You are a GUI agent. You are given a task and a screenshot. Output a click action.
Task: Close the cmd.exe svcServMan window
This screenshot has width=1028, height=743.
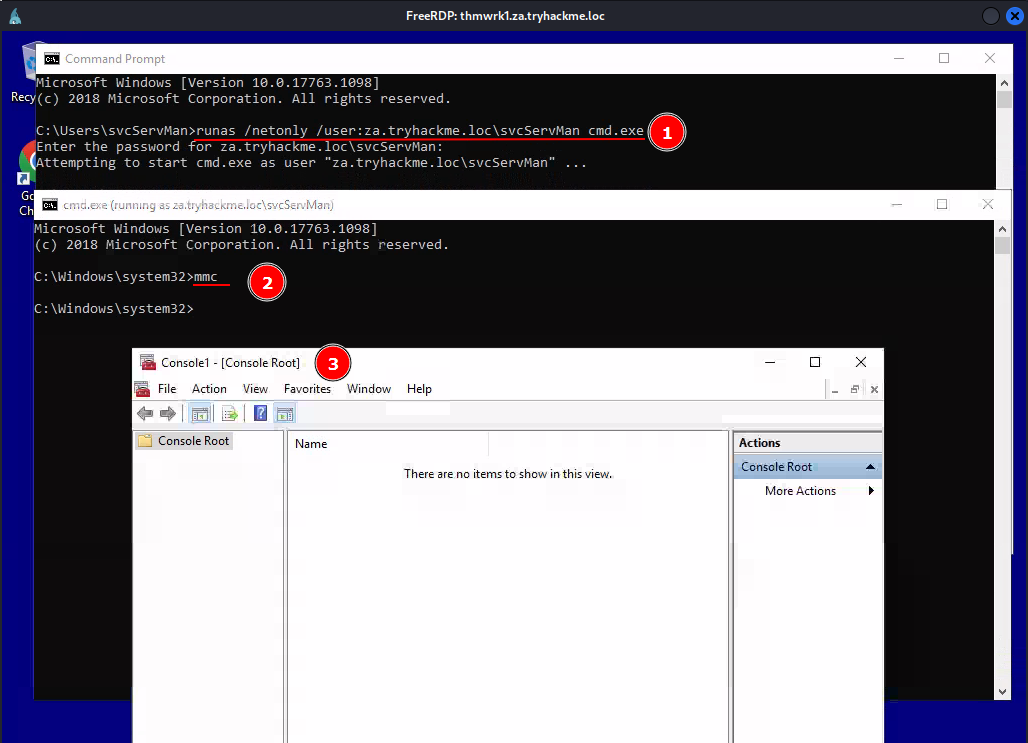pos(988,205)
